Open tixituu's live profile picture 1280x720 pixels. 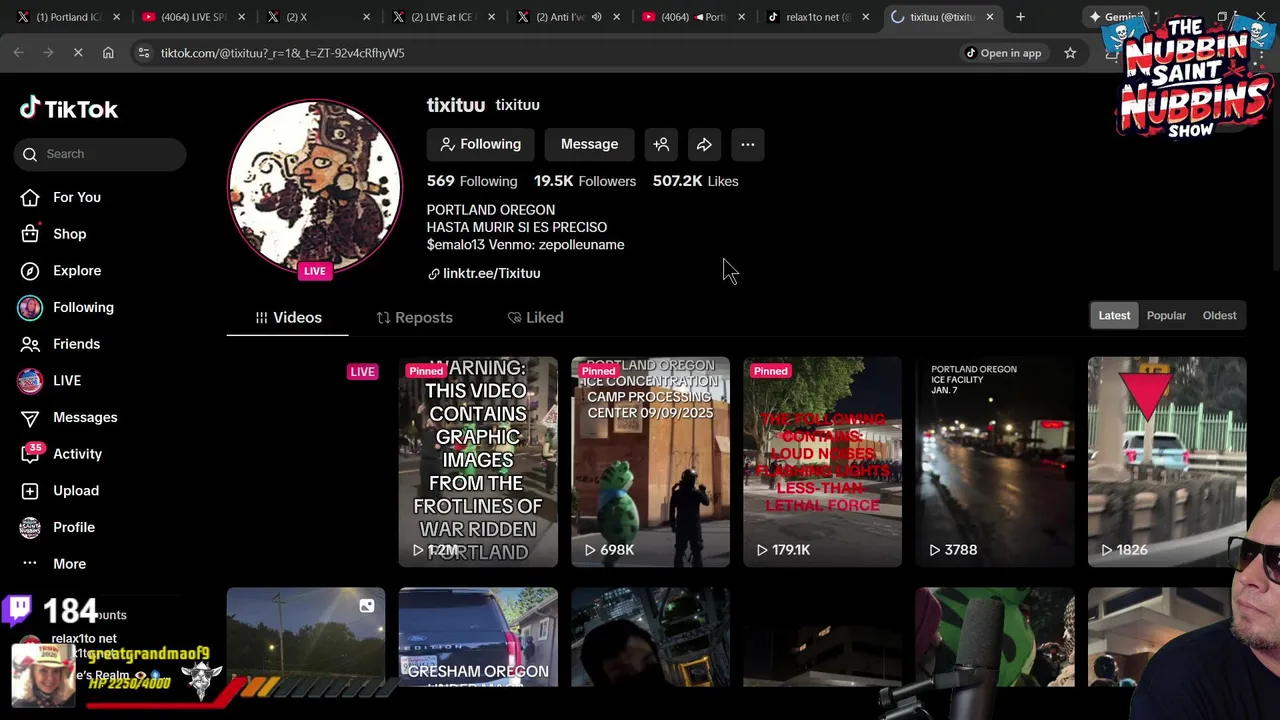click(x=315, y=187)
